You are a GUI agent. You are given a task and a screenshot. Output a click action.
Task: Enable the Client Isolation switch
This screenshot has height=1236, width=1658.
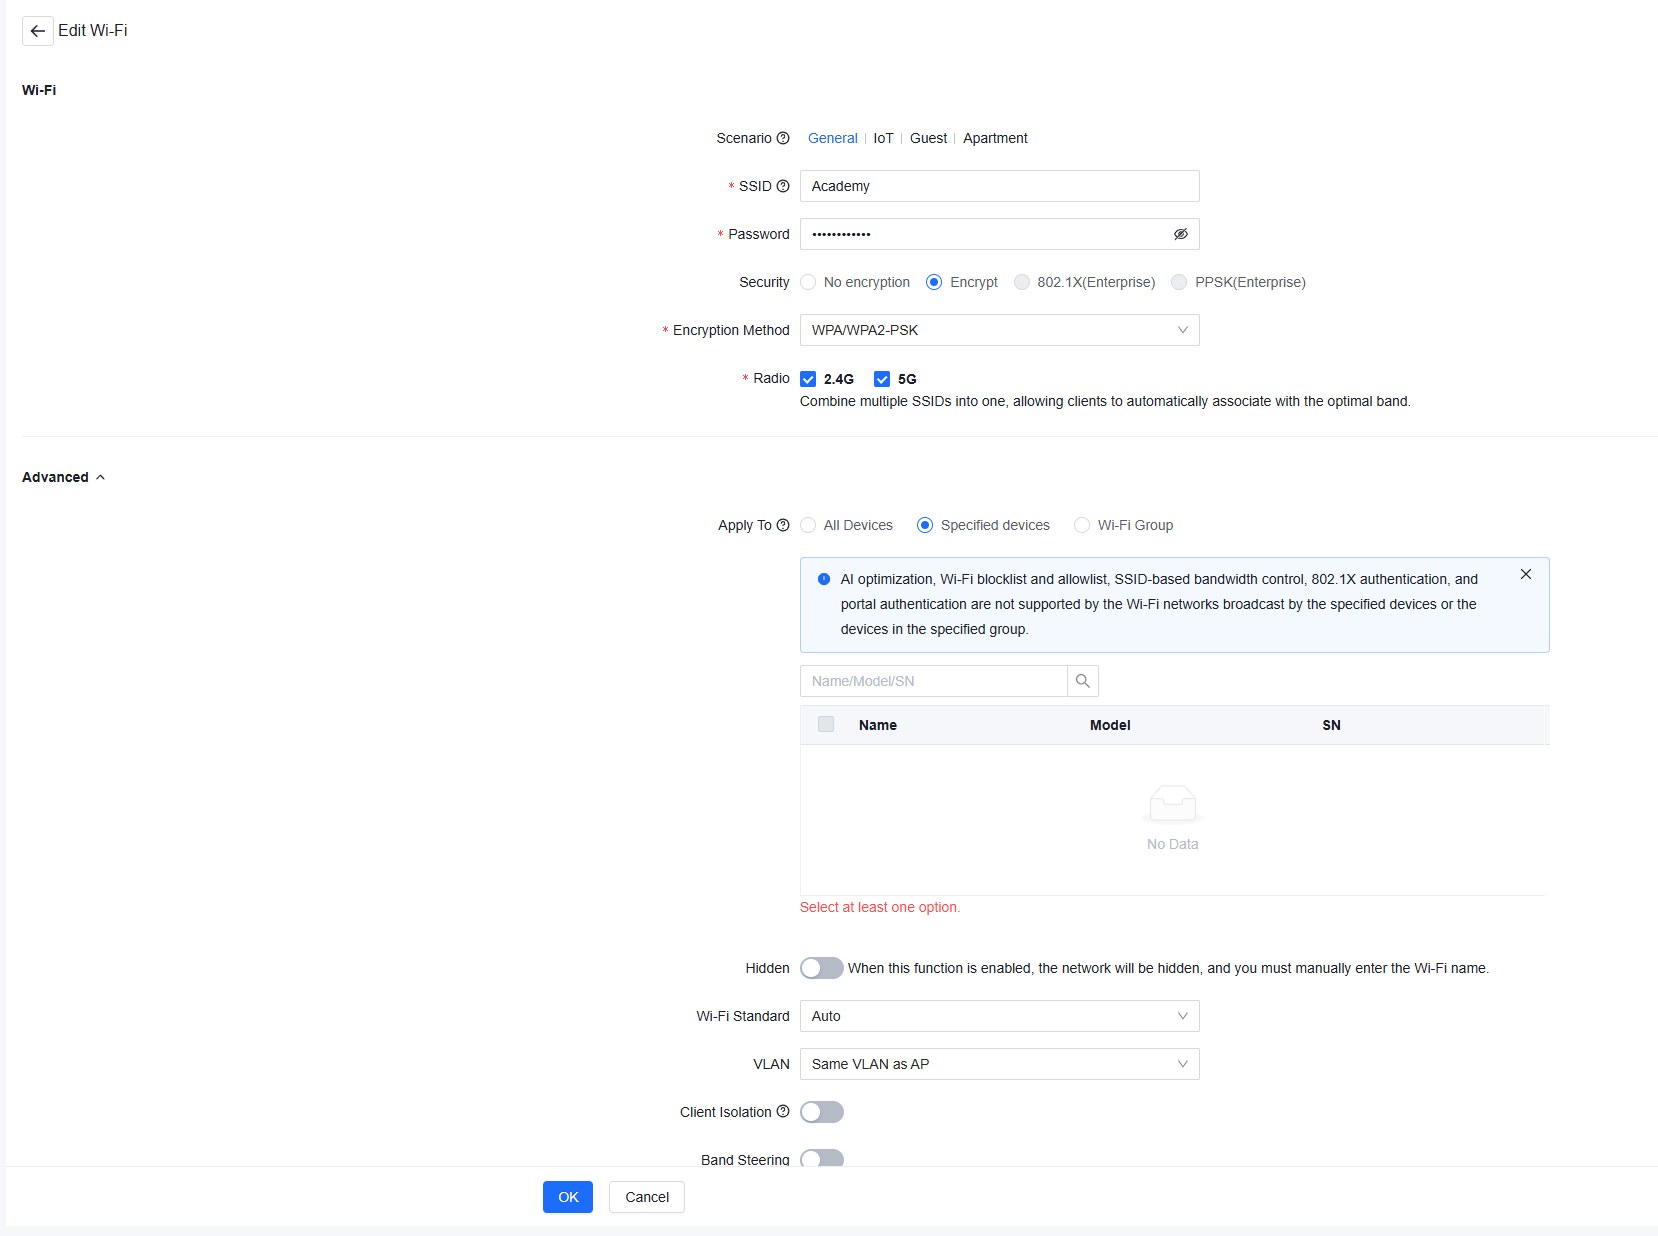822,1112
